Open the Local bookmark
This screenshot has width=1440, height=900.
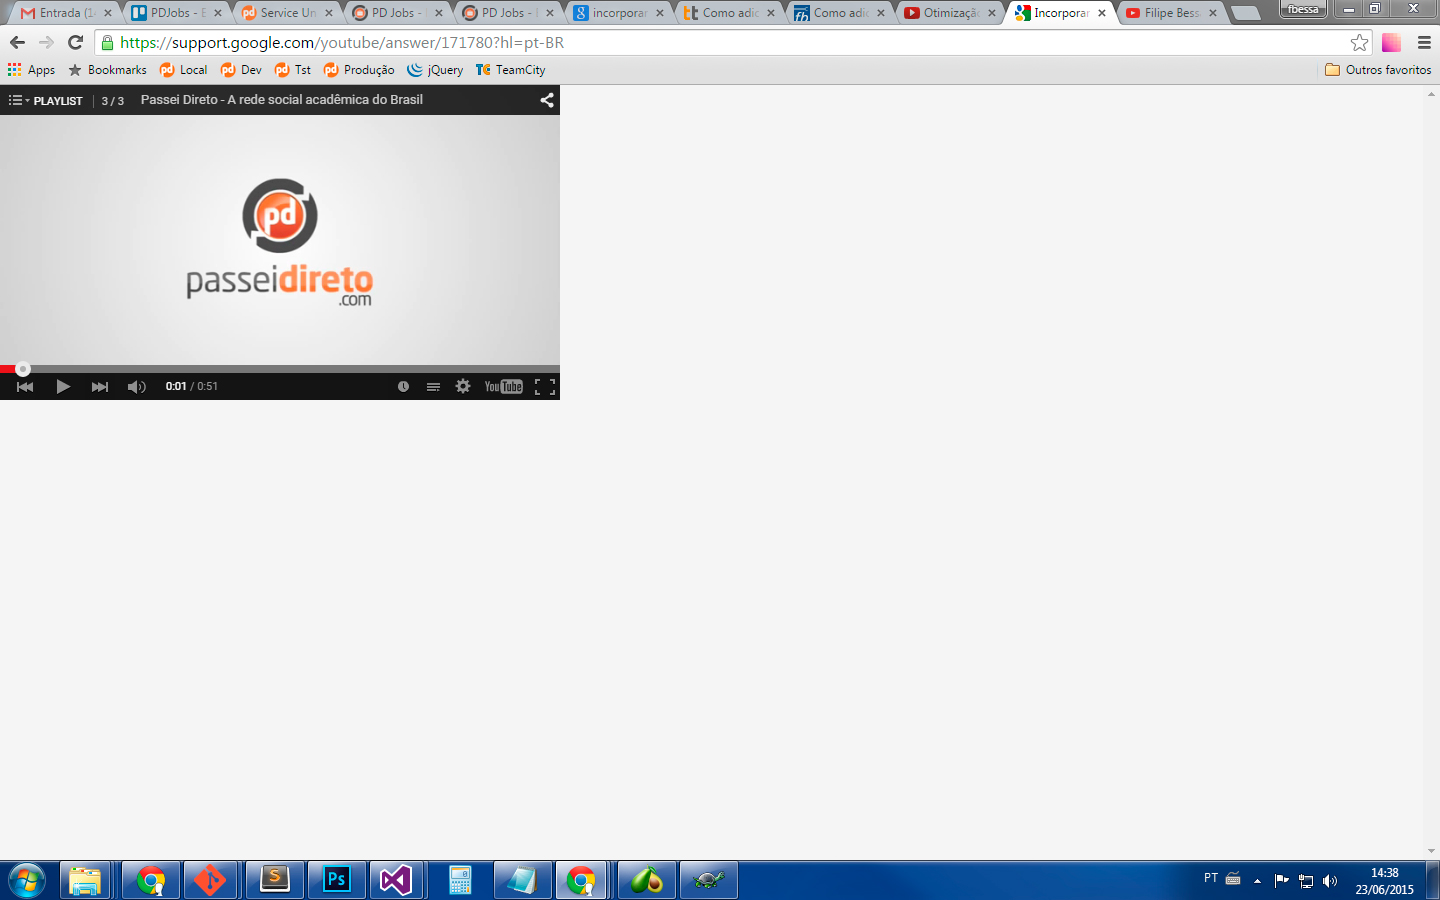[184, 70]
